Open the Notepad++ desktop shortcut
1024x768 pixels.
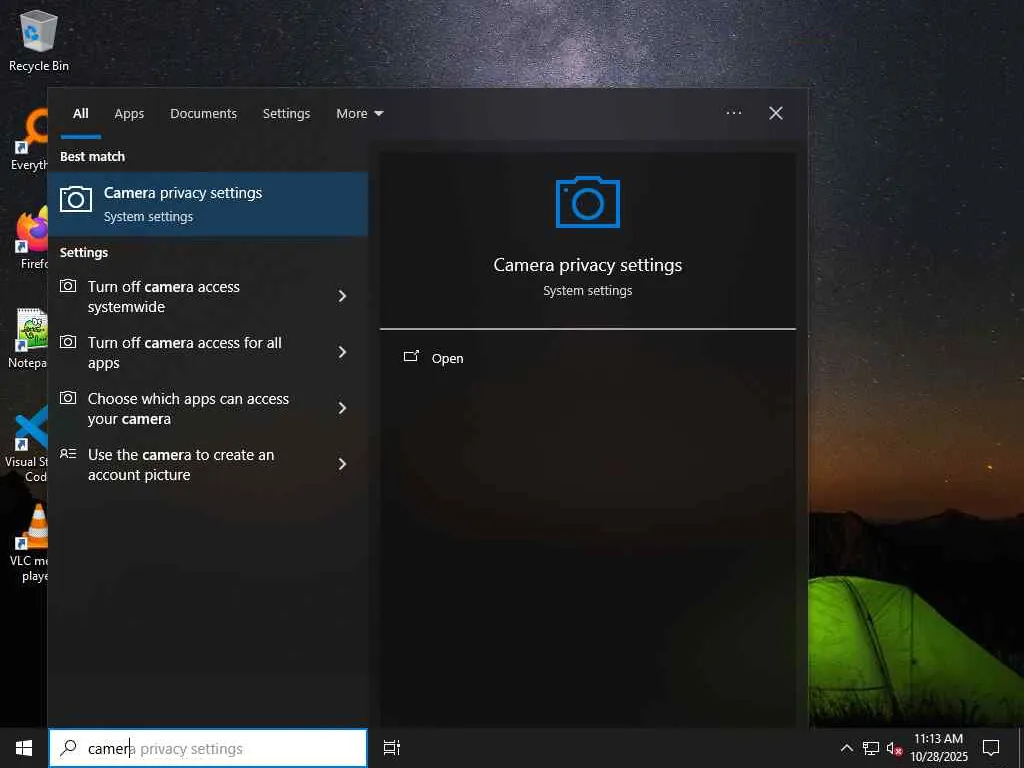[x=28, y=338]
